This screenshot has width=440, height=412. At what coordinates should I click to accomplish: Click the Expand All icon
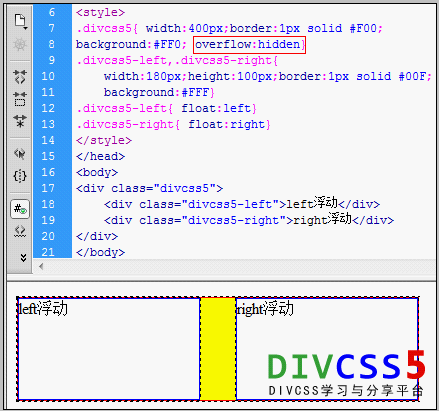pyautogui.click(x=20, y=121)
